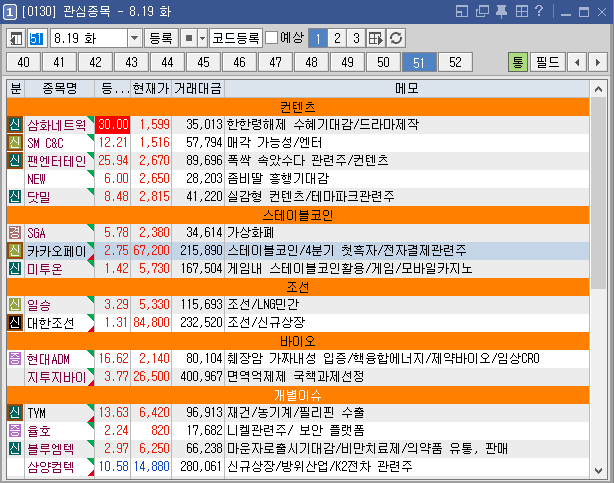Click the scrollbar up arrow
This screenshot has width=614, height=483.
coord(598,89)
